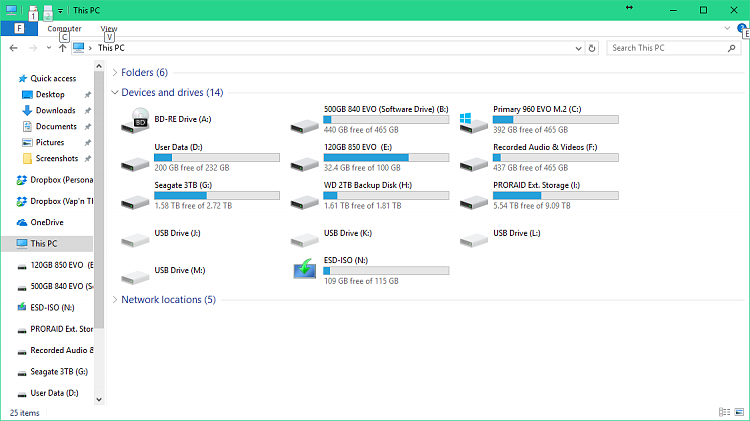Open the Help question mark icon
Screen dimensions: 750x421
click(741, 28)
